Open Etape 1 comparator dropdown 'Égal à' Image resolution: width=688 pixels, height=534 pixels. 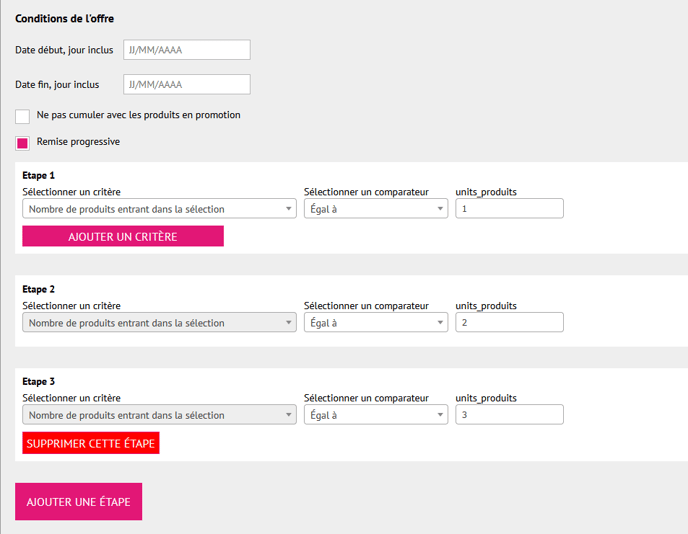click(x=375, y=209)
